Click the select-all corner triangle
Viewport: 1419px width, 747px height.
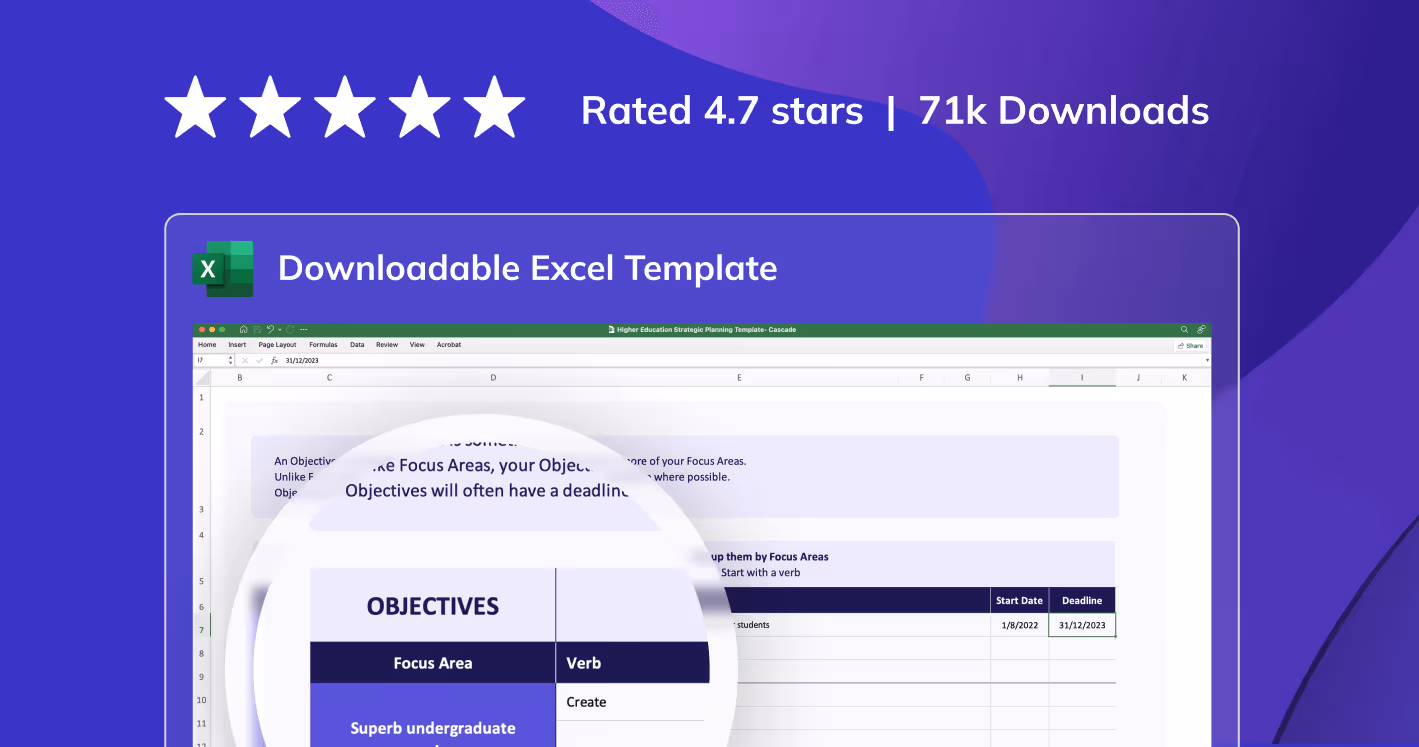click(202, 378)
